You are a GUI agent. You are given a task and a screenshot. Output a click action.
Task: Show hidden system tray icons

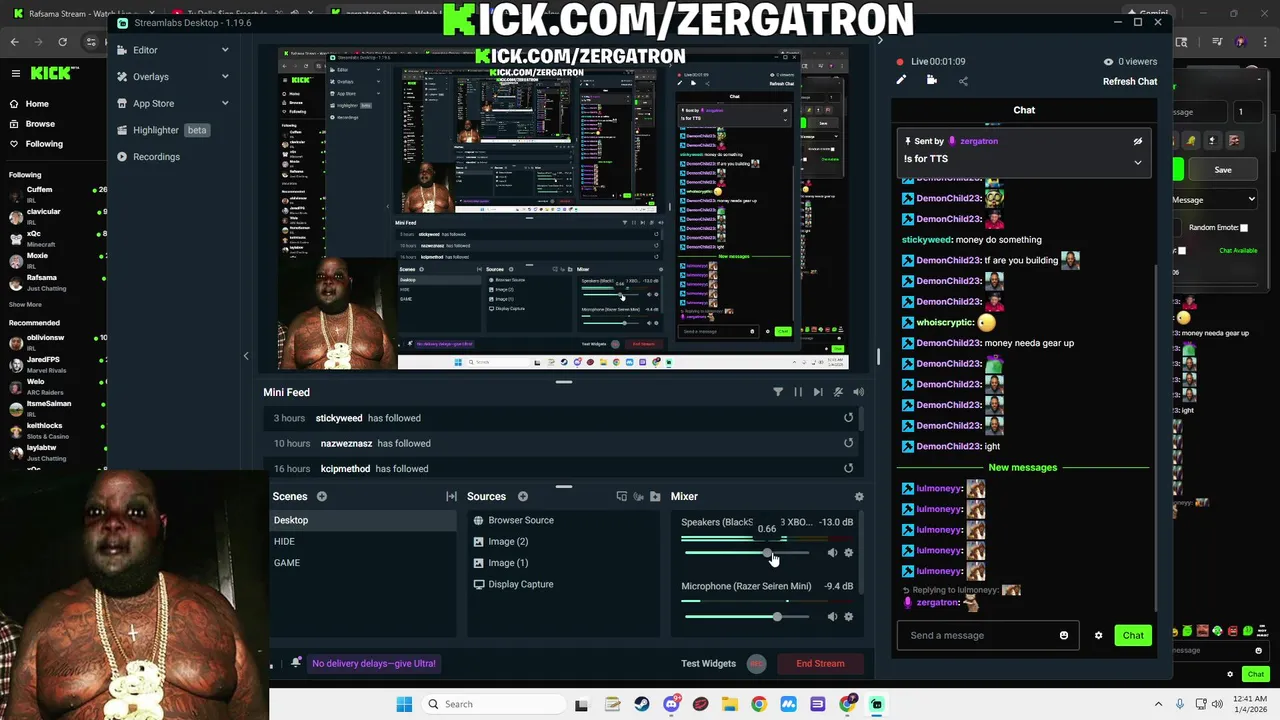[x=1159, y=704]
